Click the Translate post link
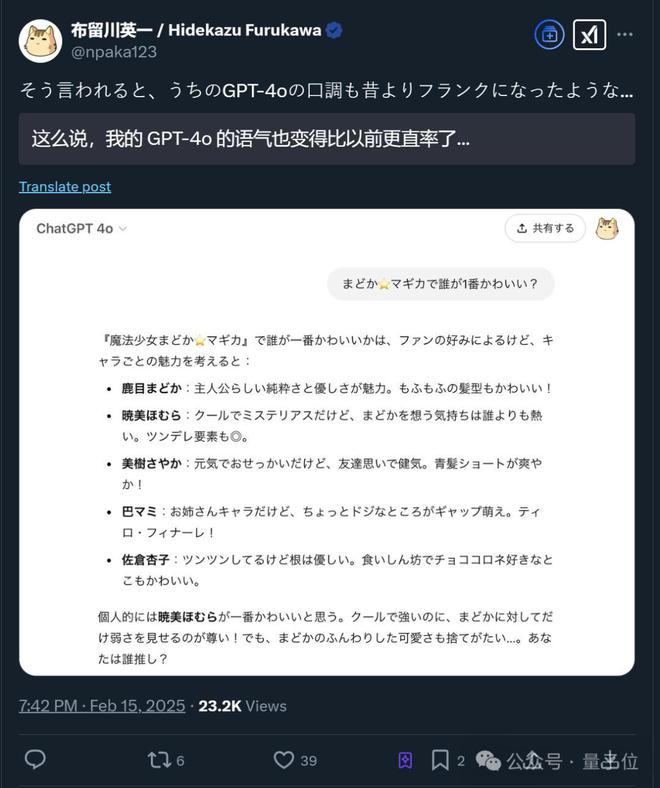 [x=65, y=186]
